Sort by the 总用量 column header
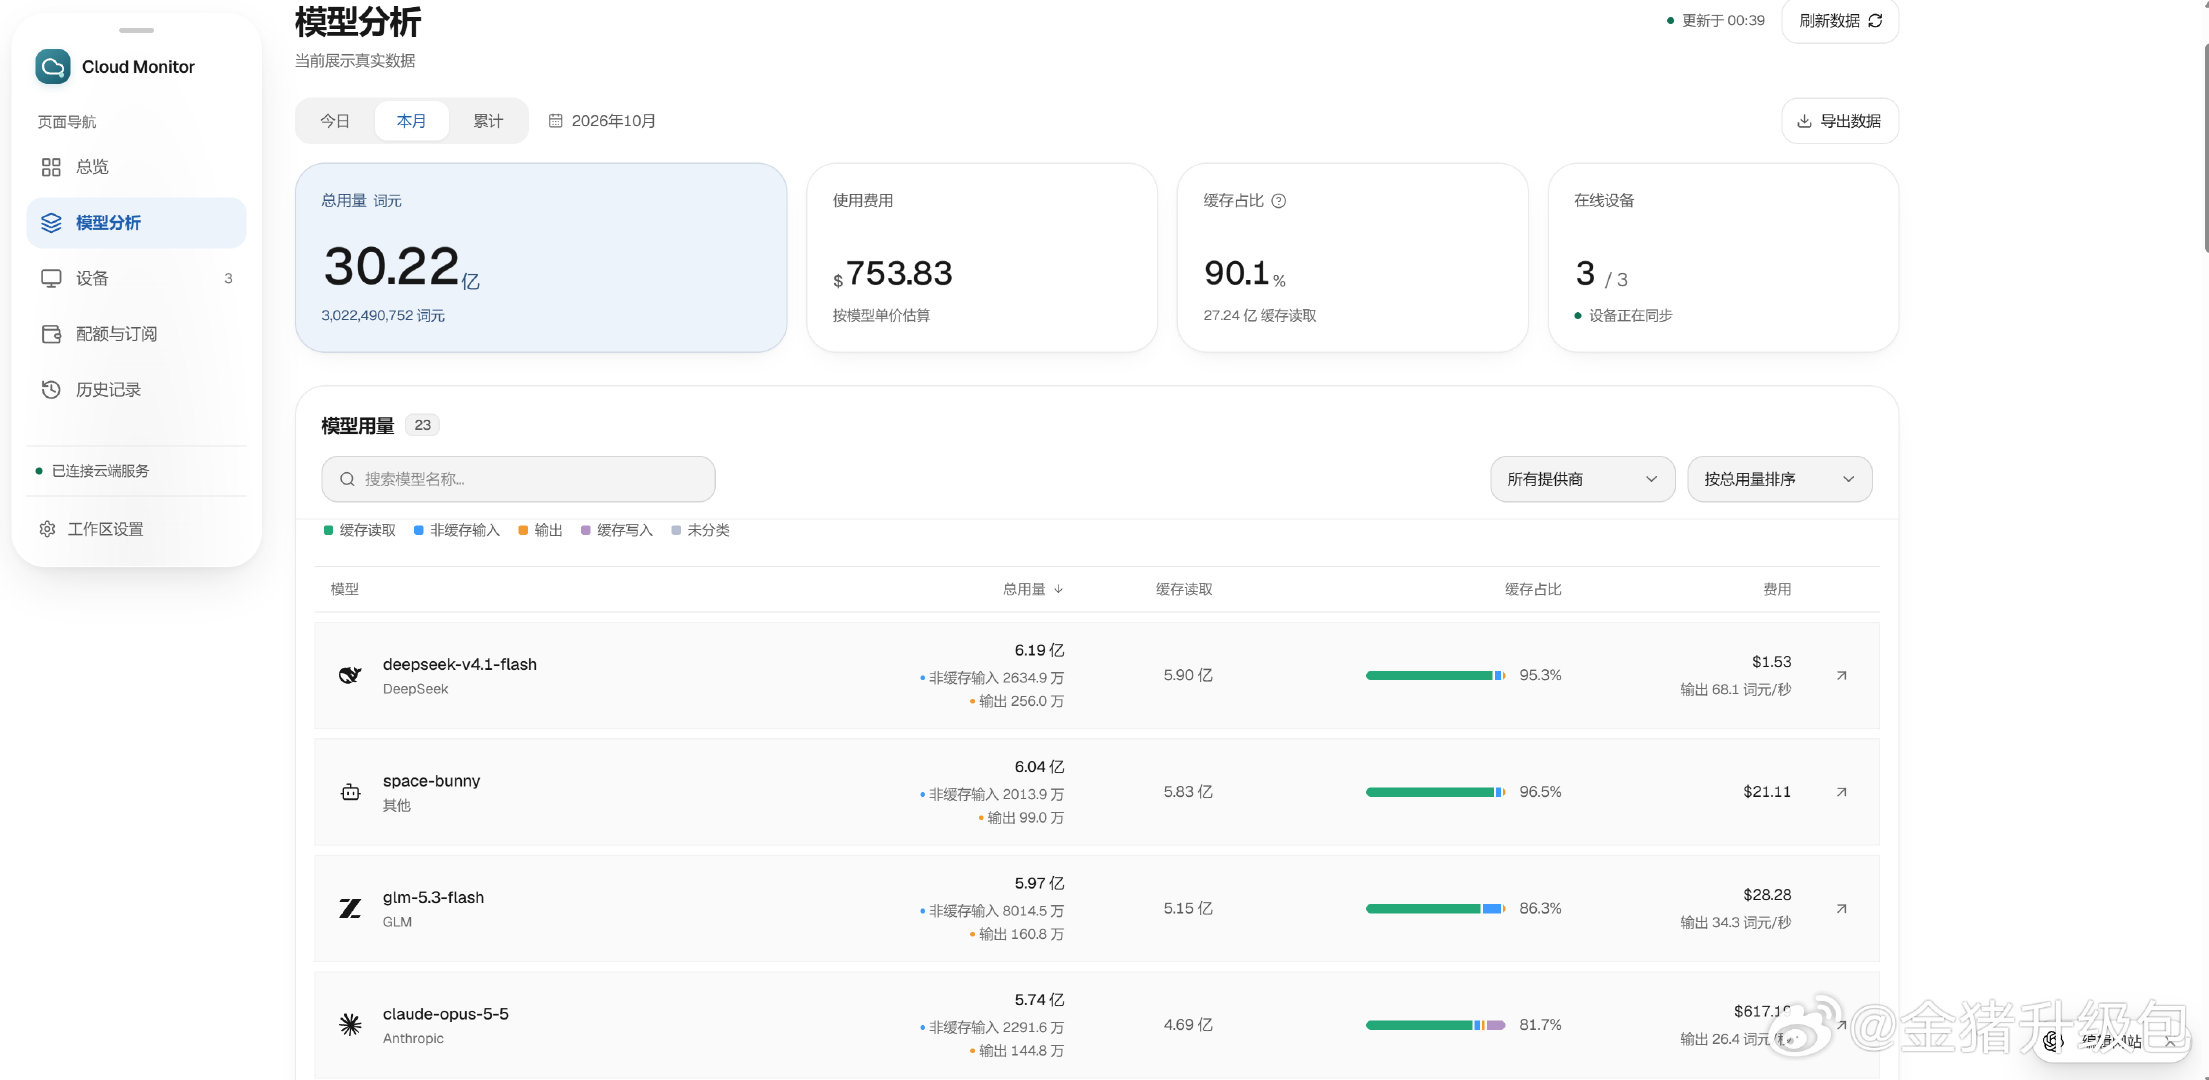This screenshot has height=1080, width=2209. pyautogui.click(x=1033, y=590)
